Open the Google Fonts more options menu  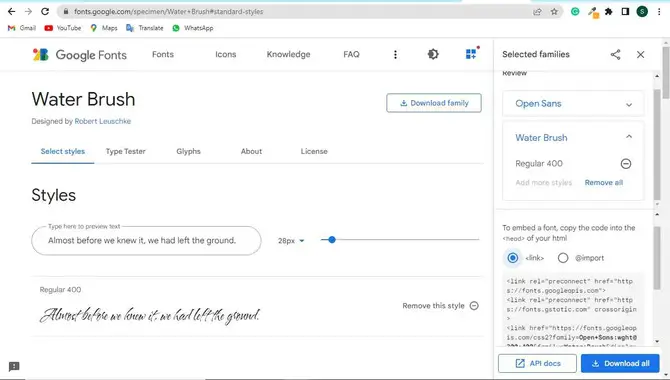tap(395, 54)
